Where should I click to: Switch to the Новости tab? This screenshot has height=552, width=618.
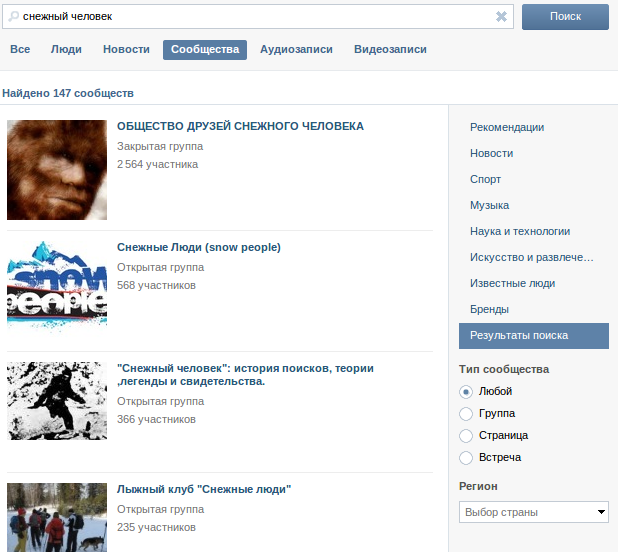(127, 49)
